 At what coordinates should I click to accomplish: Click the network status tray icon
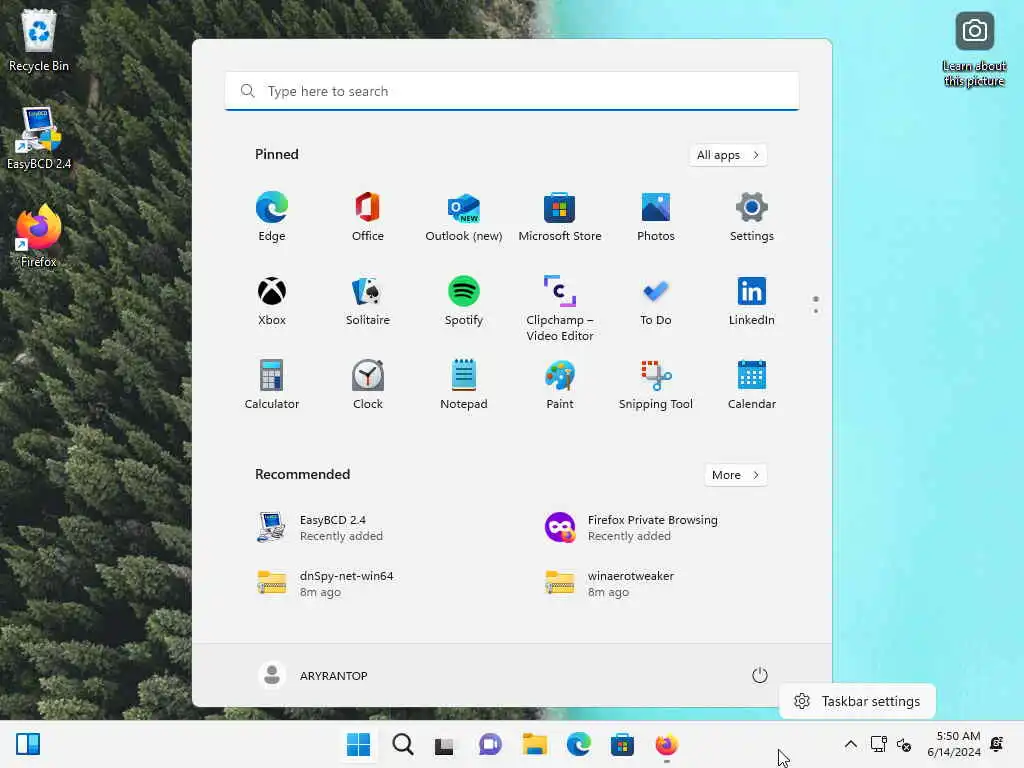coord(878,744)
